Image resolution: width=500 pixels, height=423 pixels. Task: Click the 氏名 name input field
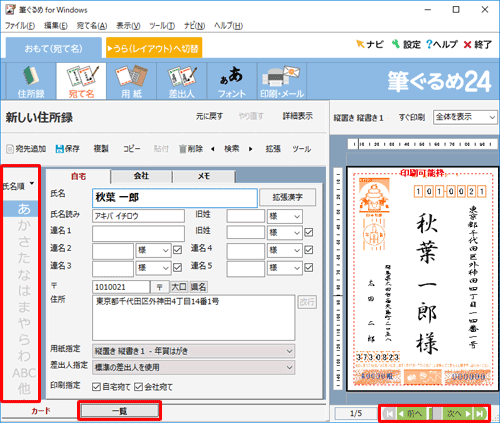[x=175, y=198]
